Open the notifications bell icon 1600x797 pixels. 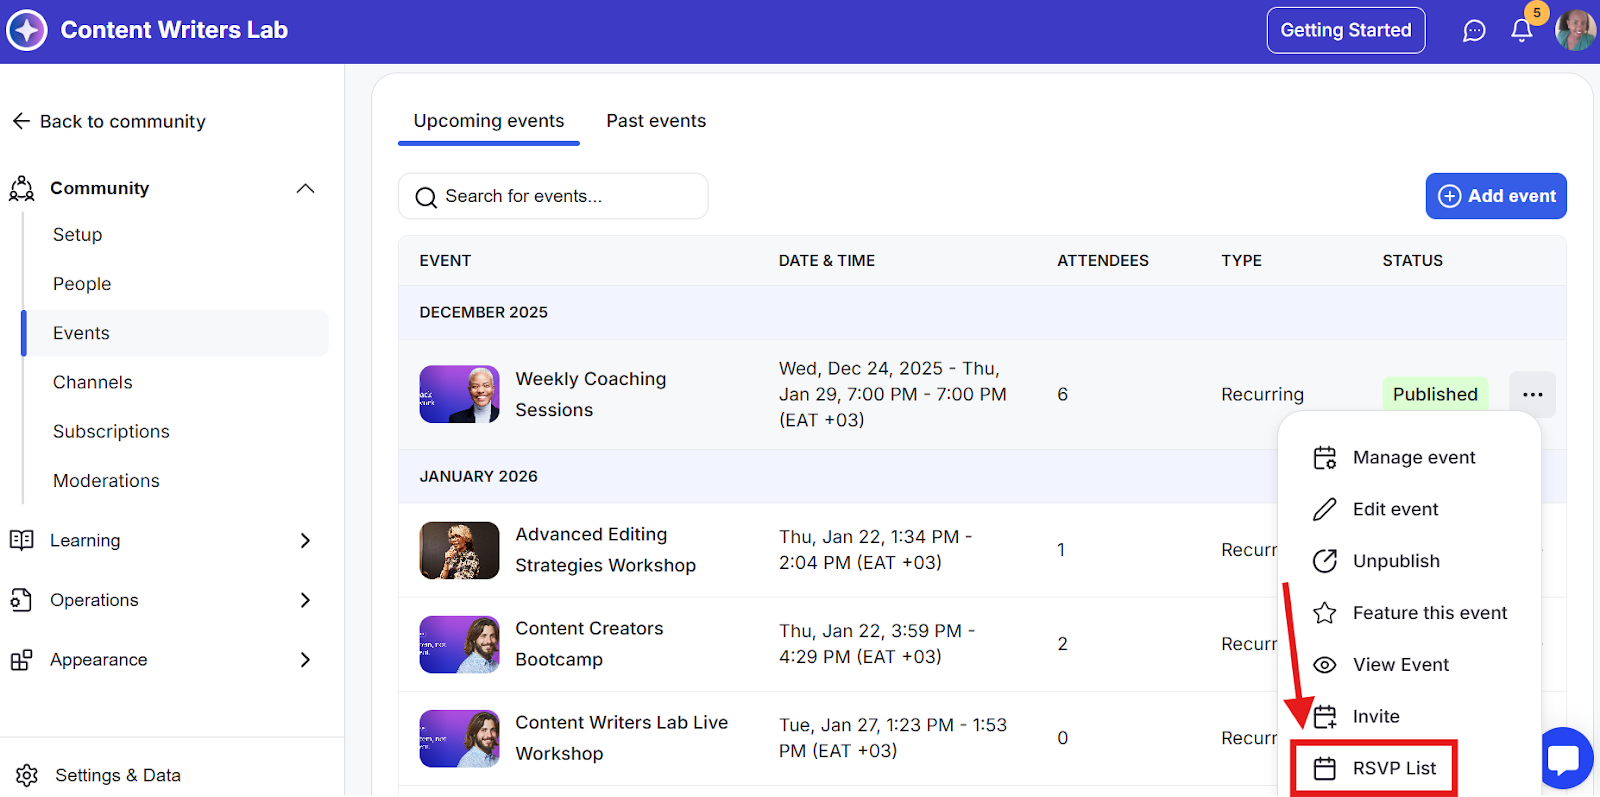[1521, 30]
